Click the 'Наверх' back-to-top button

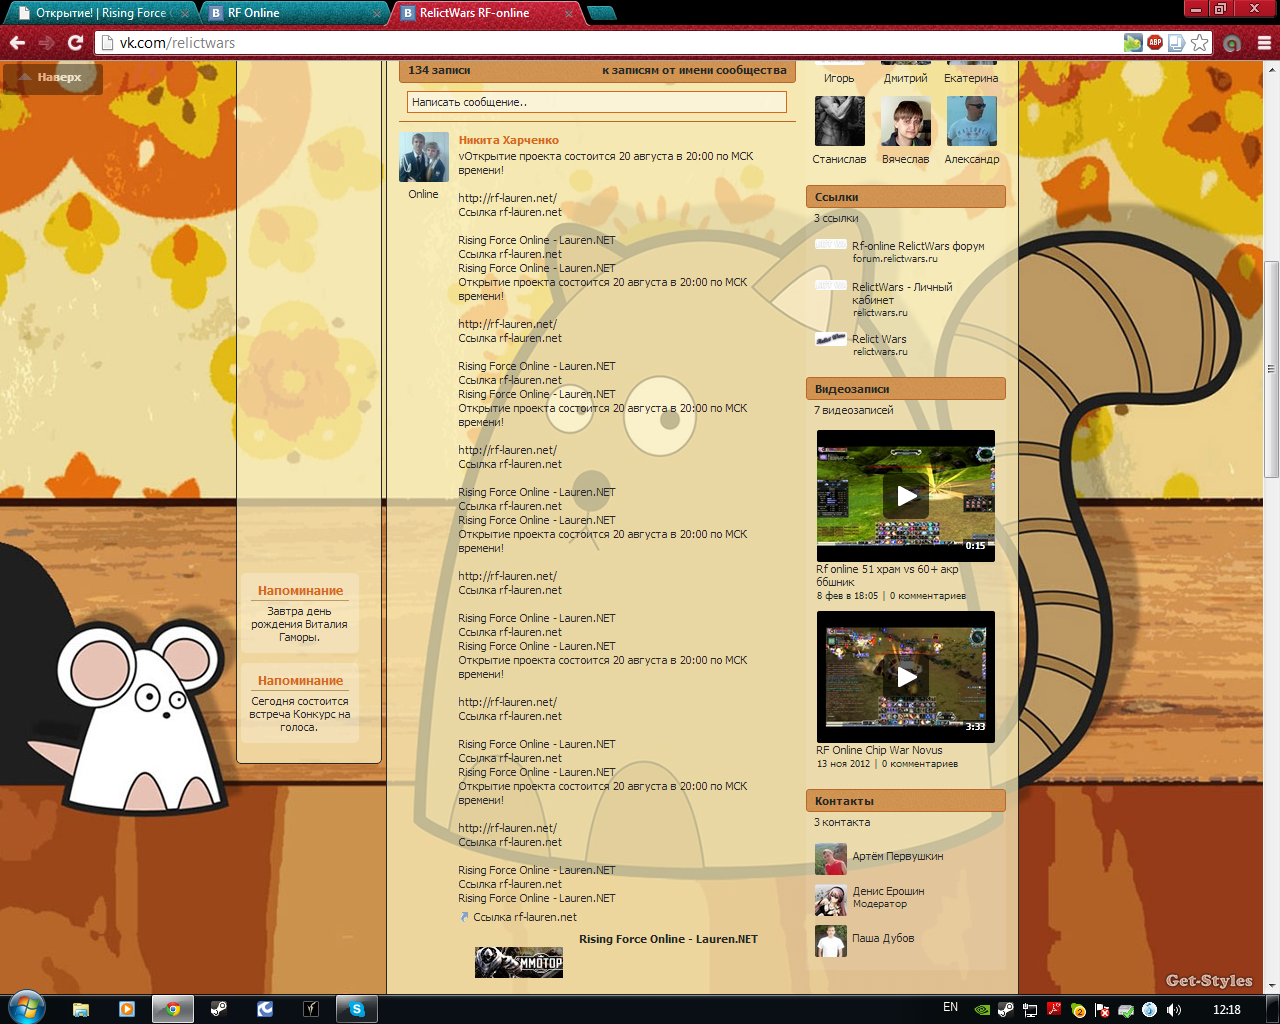53,77
